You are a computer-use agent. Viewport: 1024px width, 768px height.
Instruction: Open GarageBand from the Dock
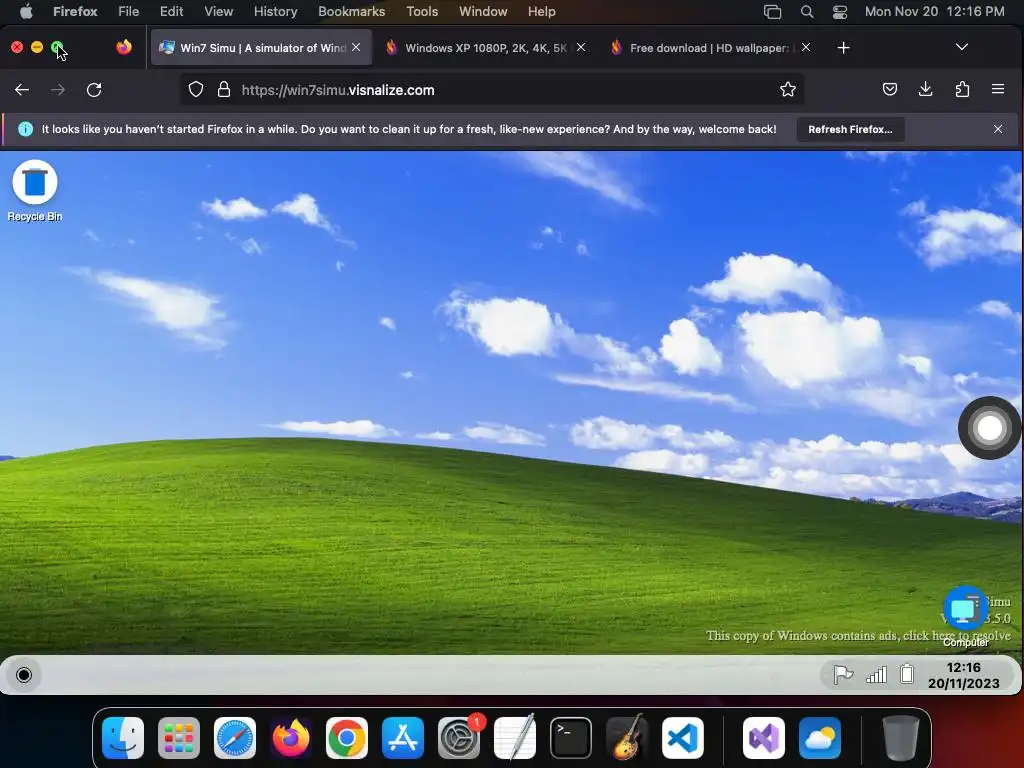(627, 738)
